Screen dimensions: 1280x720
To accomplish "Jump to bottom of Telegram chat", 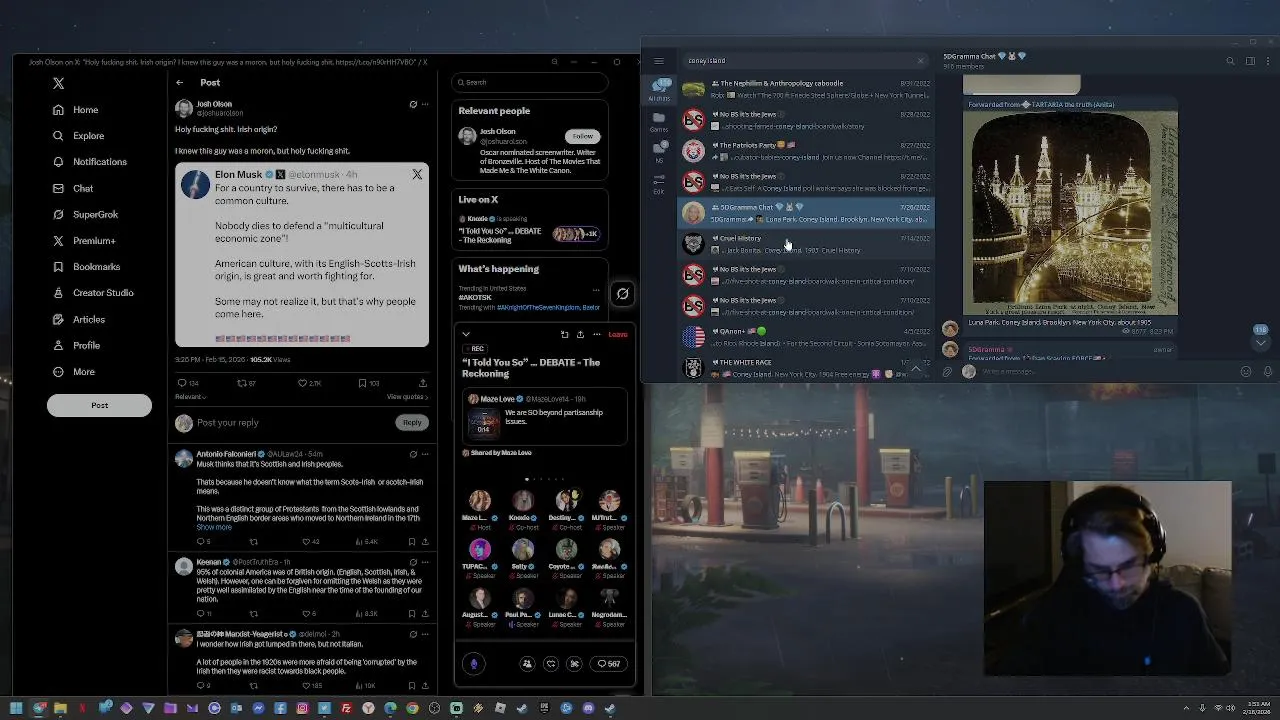I will coord(1260,342).
